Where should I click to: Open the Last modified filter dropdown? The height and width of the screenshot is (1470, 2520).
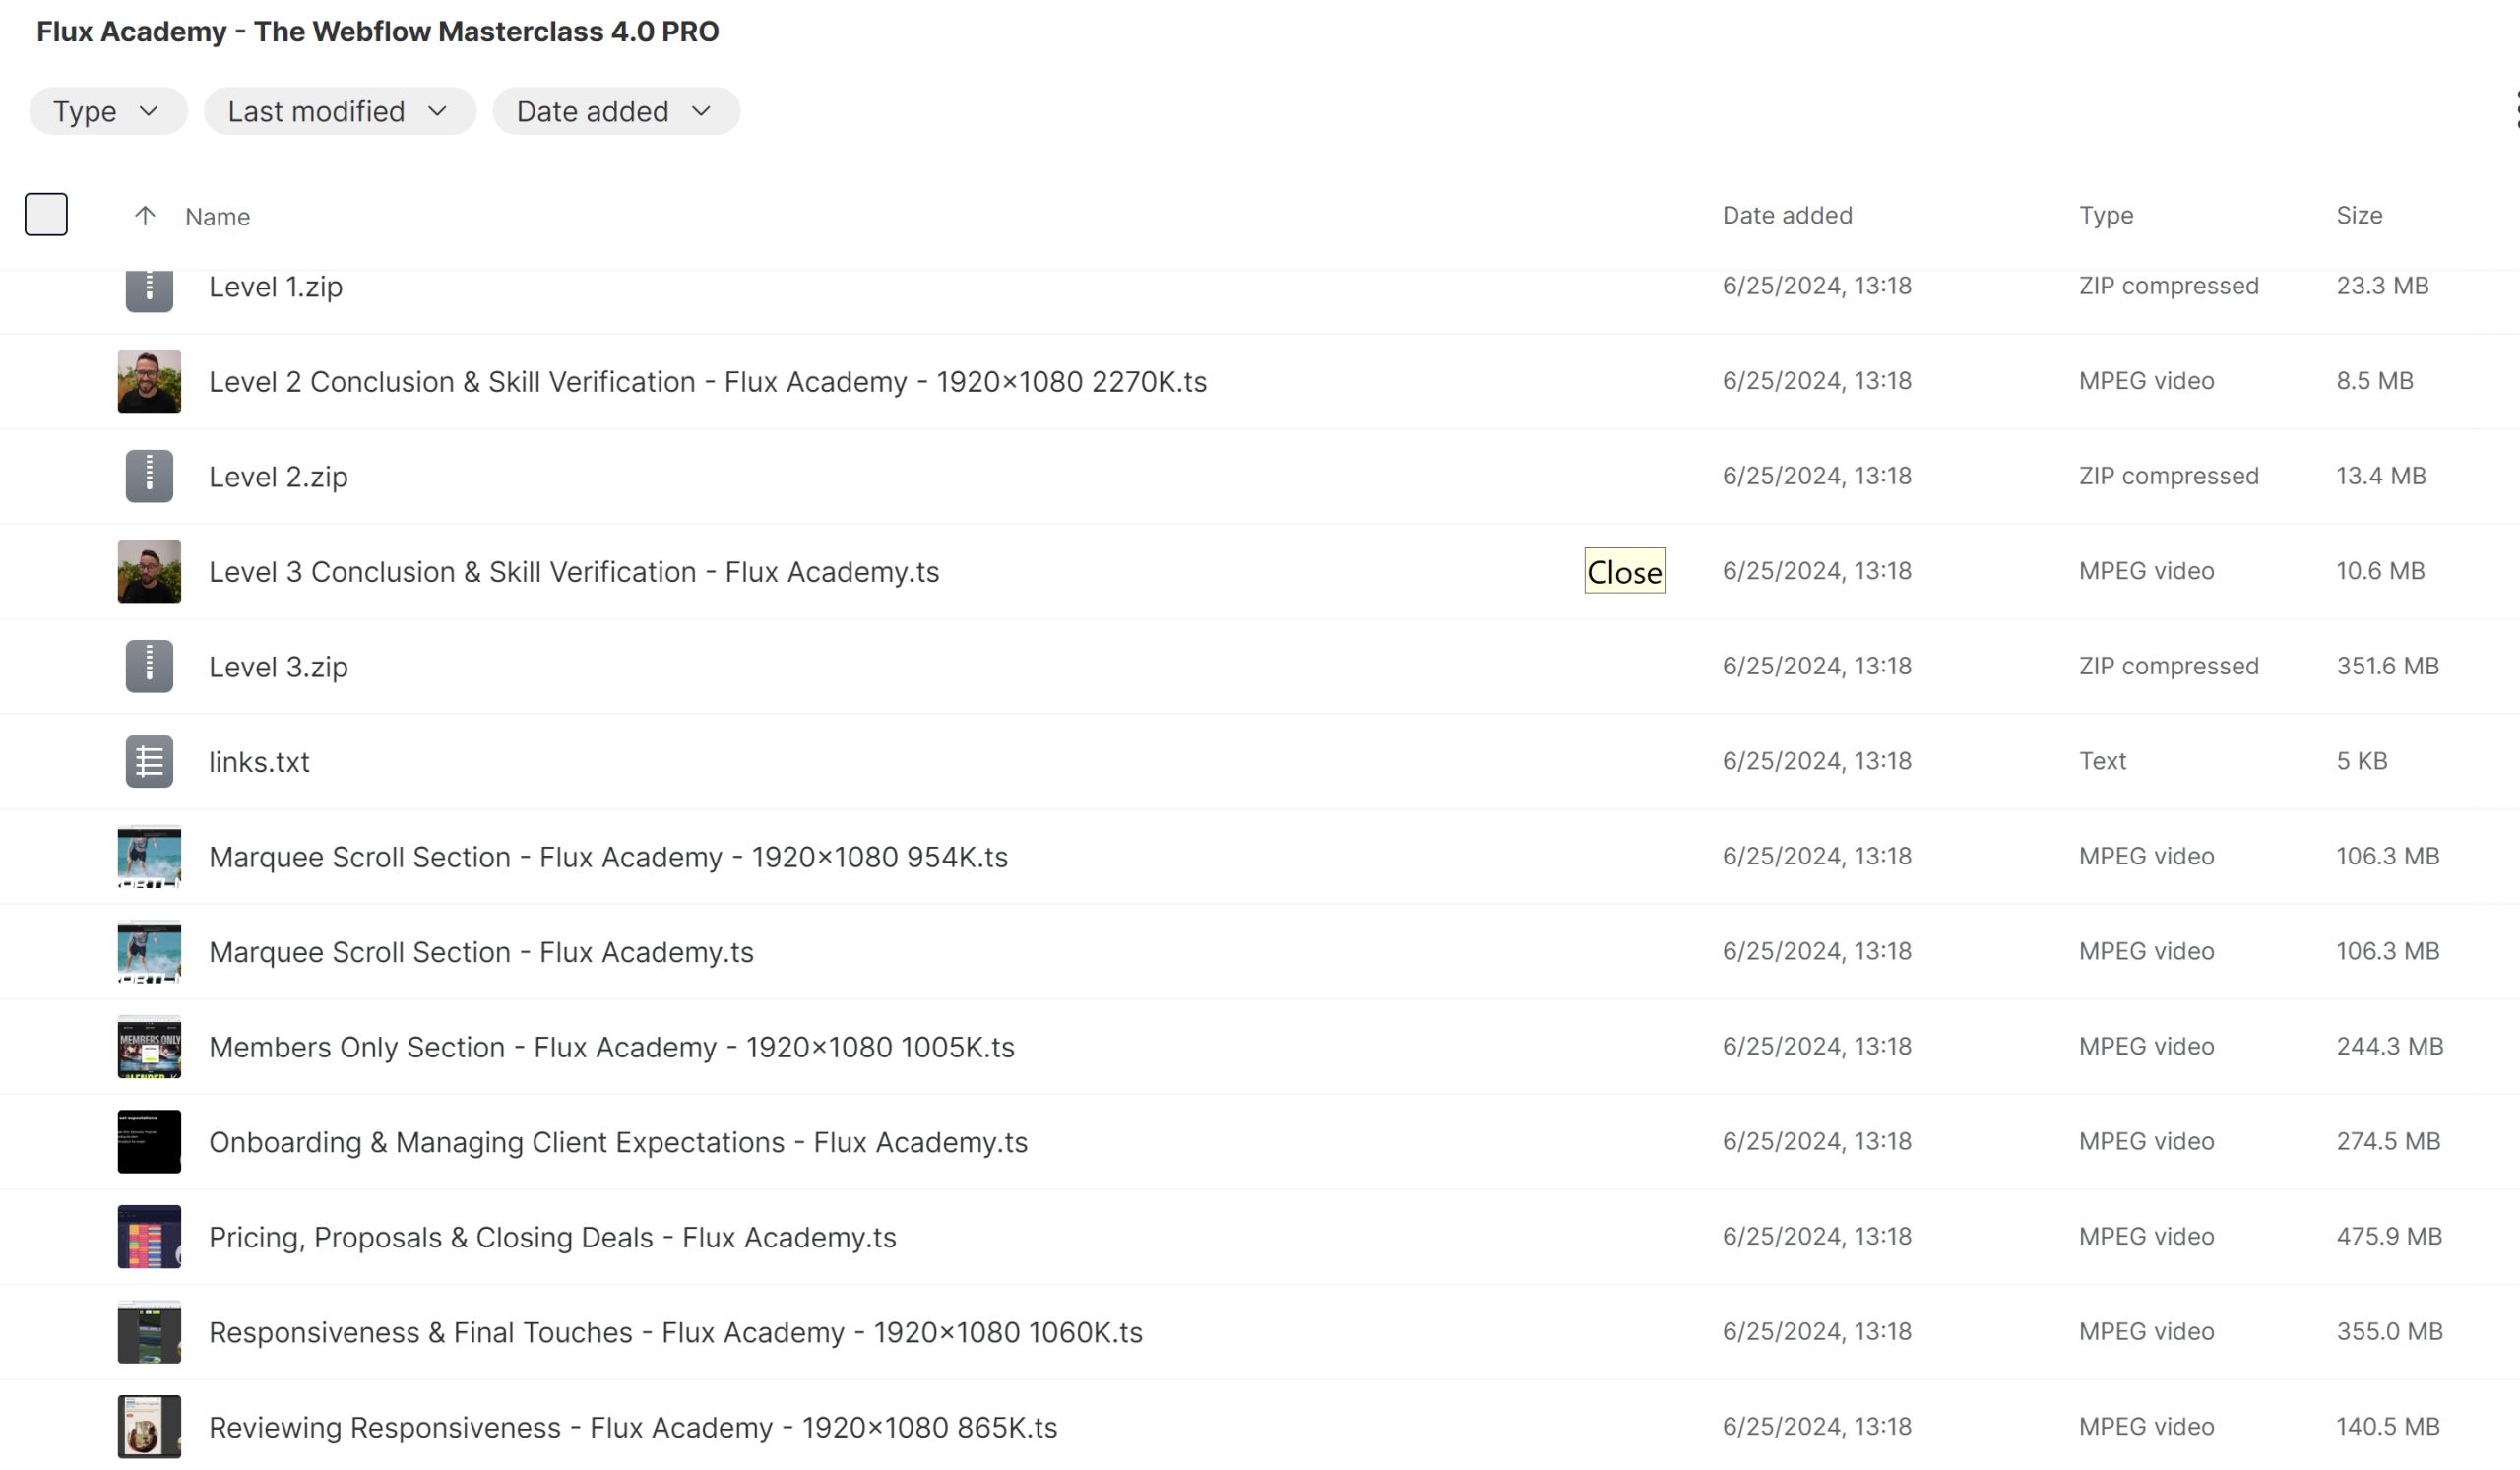339,111
